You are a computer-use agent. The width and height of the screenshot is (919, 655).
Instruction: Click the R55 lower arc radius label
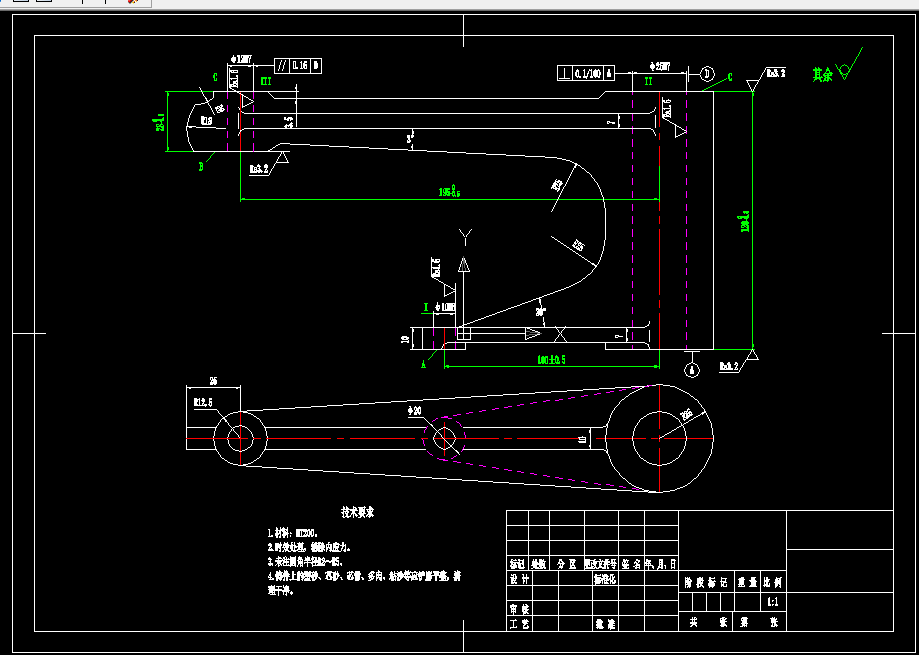pyautogui.click(x=579, y=246)
